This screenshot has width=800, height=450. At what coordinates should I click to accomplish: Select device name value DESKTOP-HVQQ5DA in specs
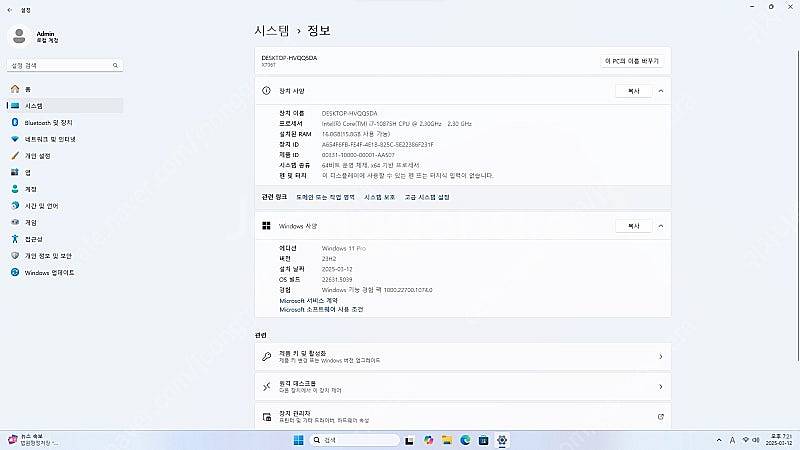click(349, 113)
